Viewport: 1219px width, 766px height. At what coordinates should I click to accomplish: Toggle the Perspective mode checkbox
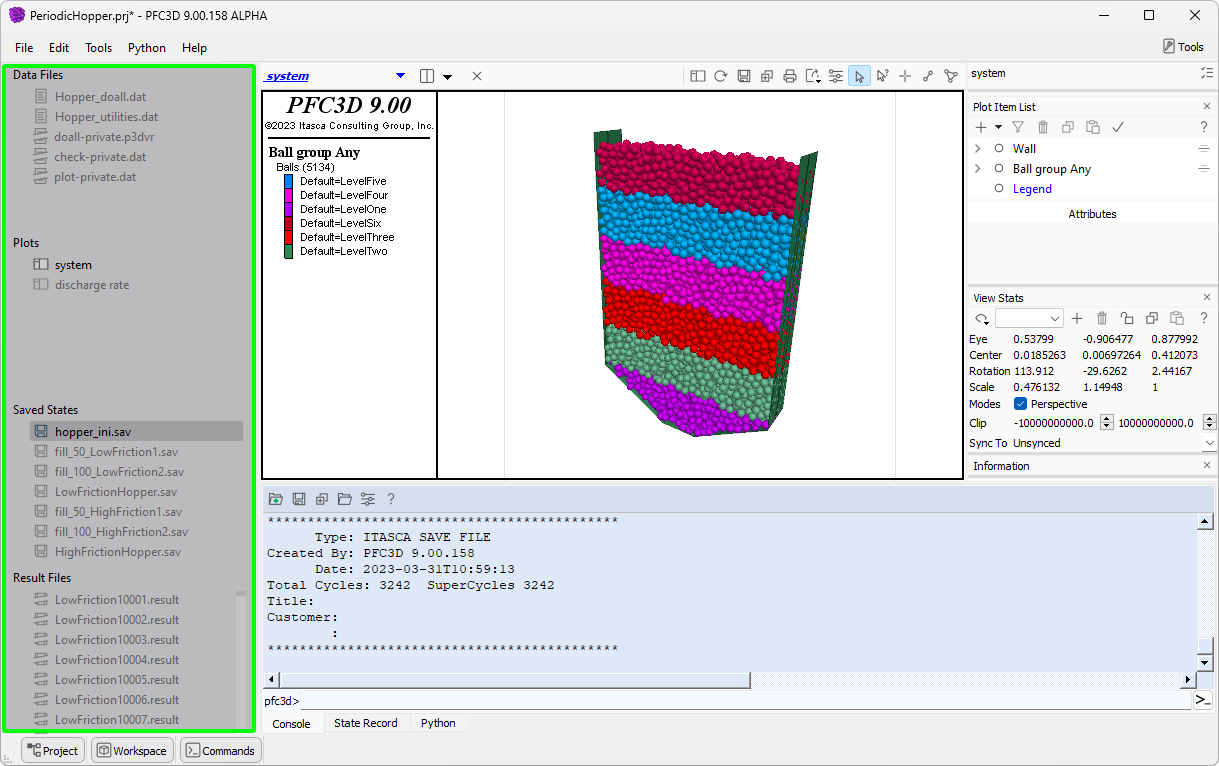click(x=1020, y=404)
